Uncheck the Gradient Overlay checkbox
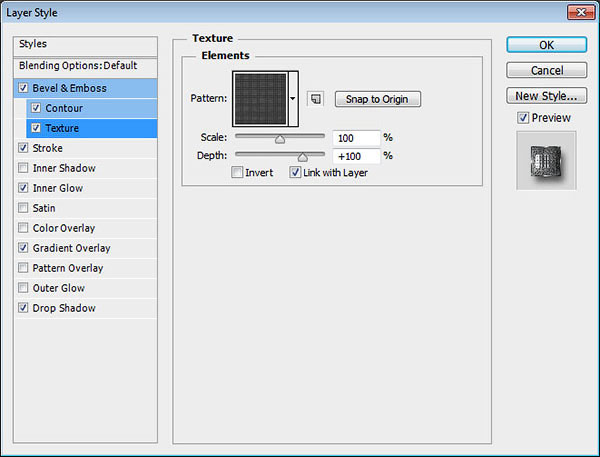 (x=23, y=248)
